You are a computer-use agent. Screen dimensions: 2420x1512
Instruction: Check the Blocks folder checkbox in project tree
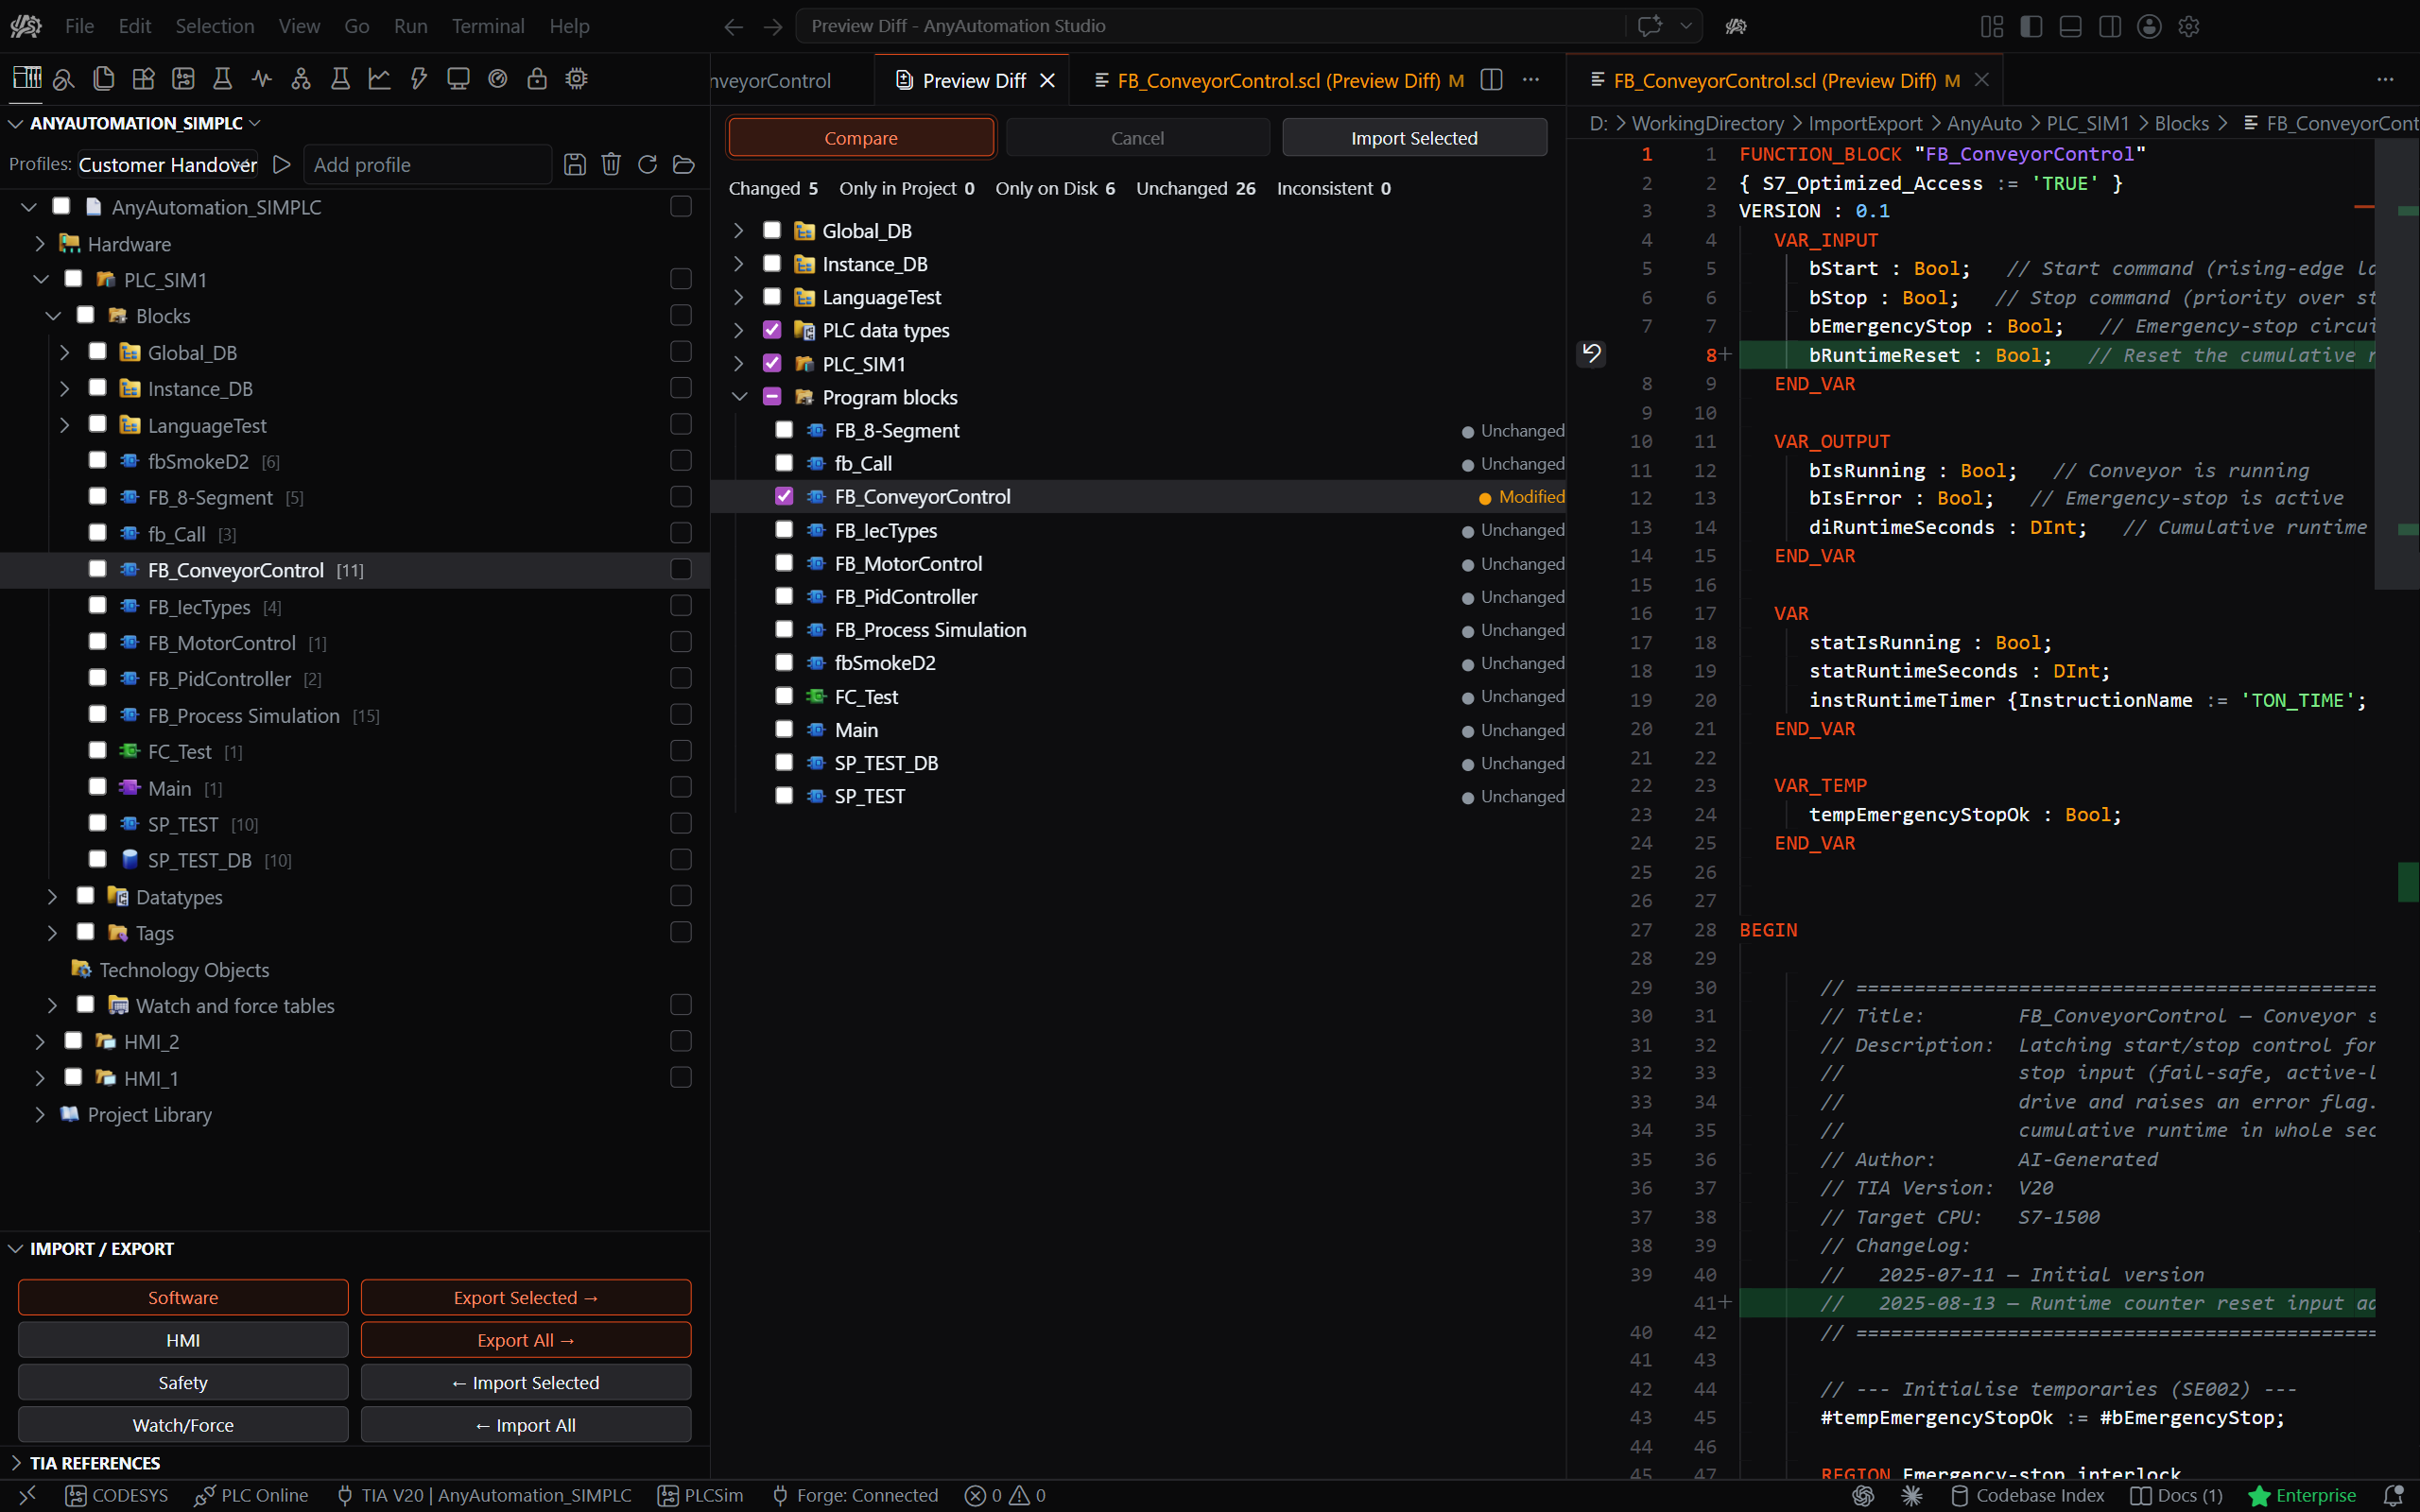(x=86, y=315)
